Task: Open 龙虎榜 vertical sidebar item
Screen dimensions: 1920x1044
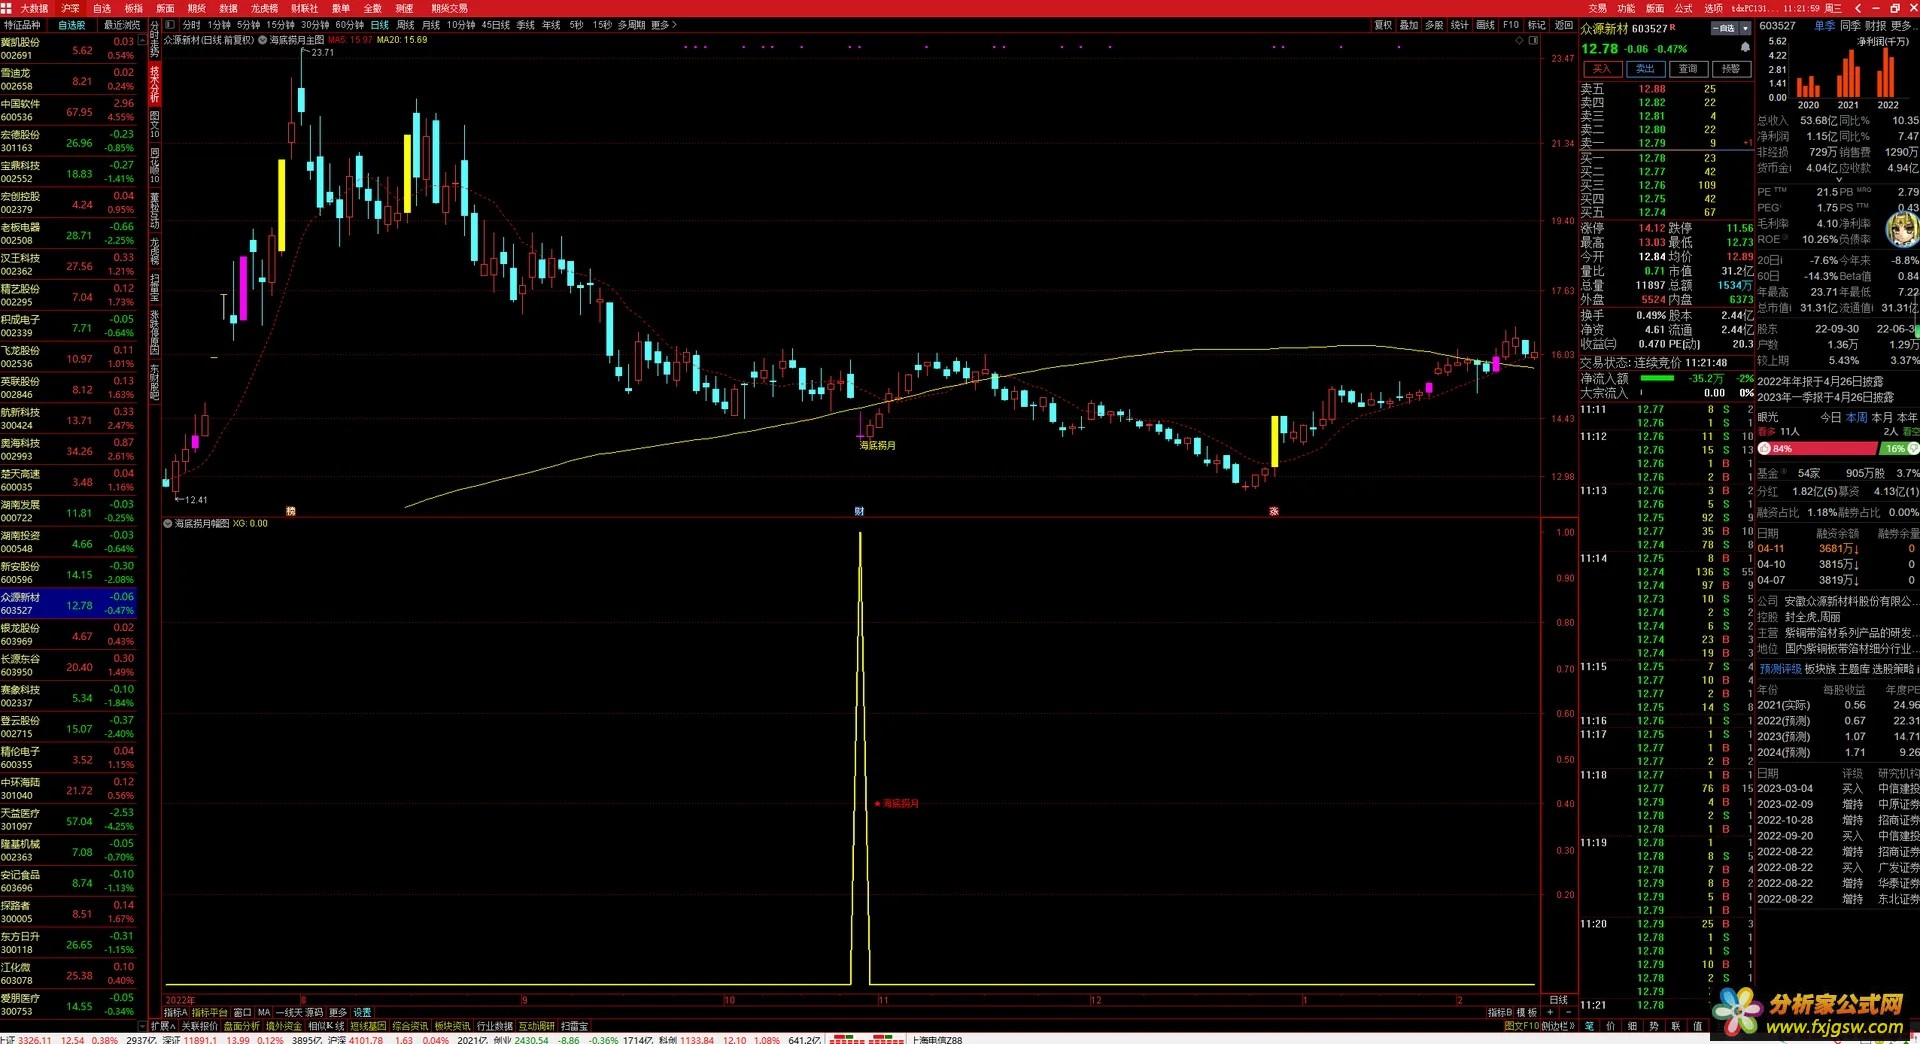Action: click(x=155, y=249)
